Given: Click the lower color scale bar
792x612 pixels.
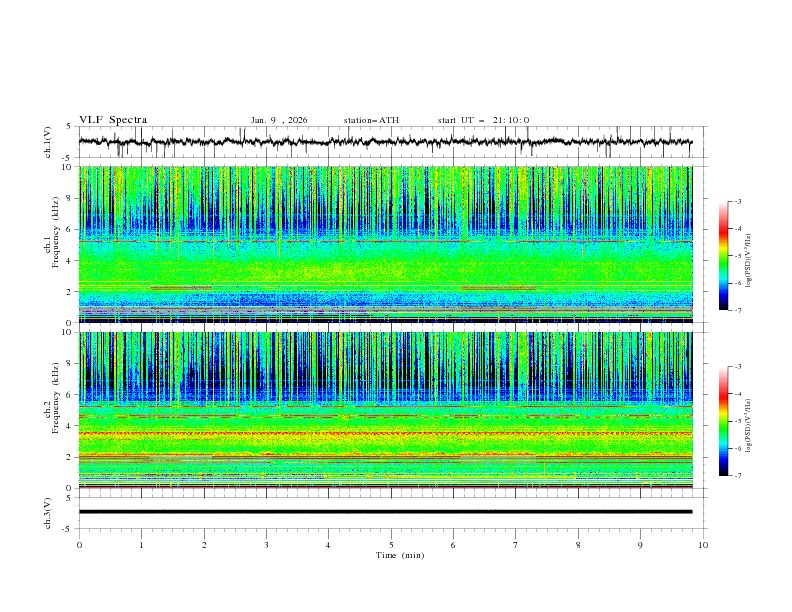Looking at the screenshot, I should [x=724, y=421].
